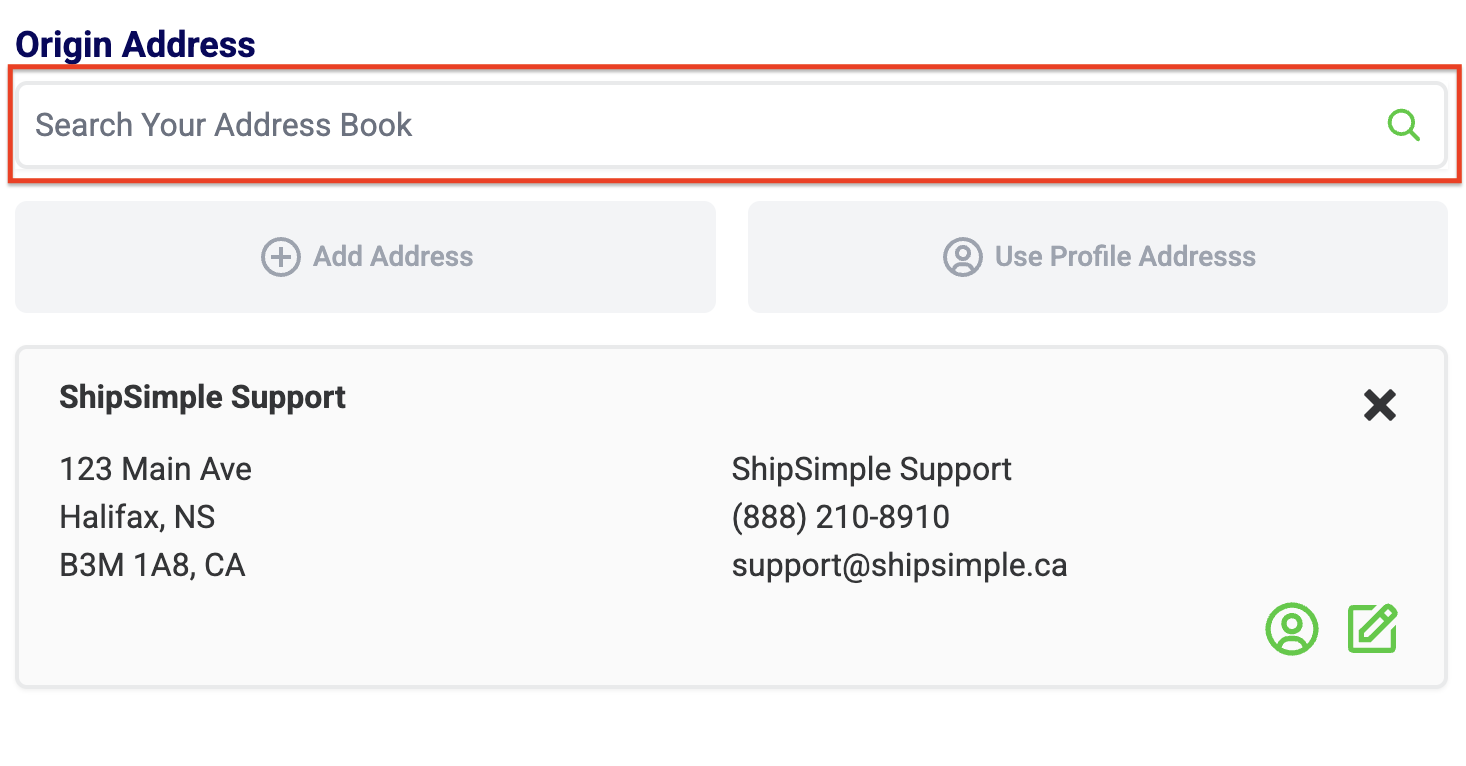
Task: Click the Origin Address heading
Action: point(135,45)
